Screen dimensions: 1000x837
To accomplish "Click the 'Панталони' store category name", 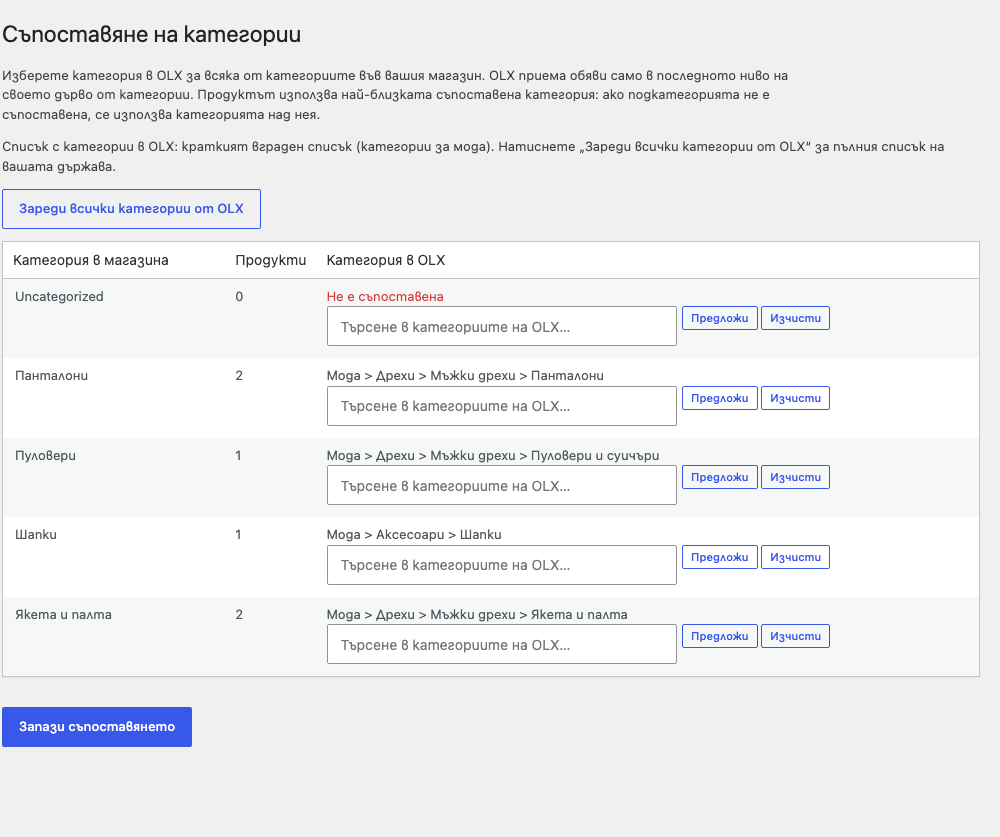I will 52,376.
